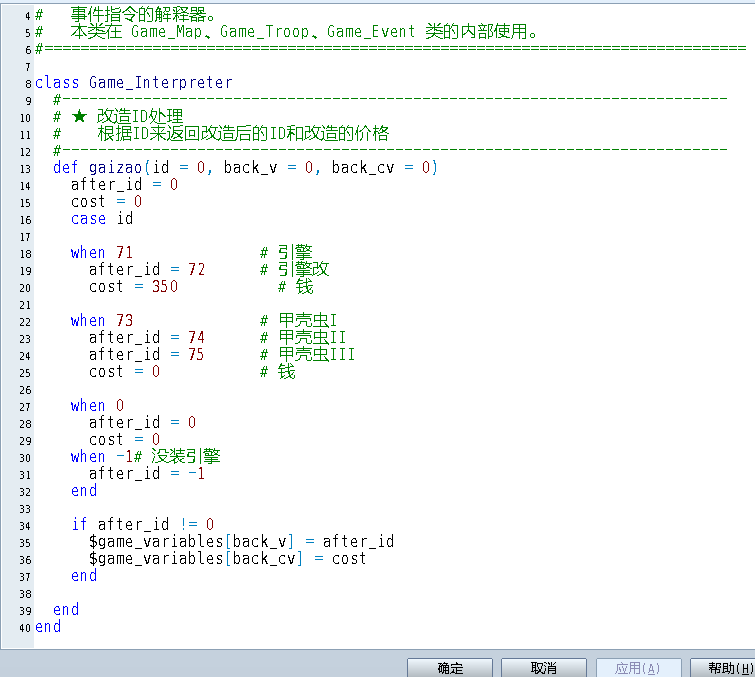Click 'after_id = 74' line
This screenshot has width=755, height=677.
click(147, 338)
